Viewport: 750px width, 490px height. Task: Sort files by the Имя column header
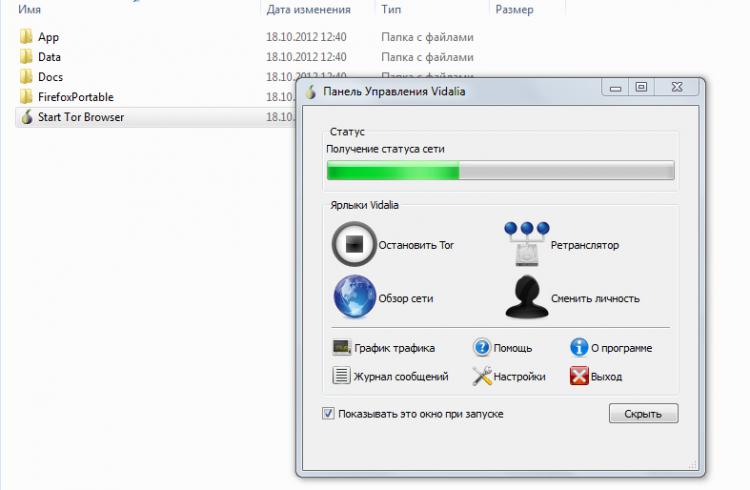pos(29,9)
